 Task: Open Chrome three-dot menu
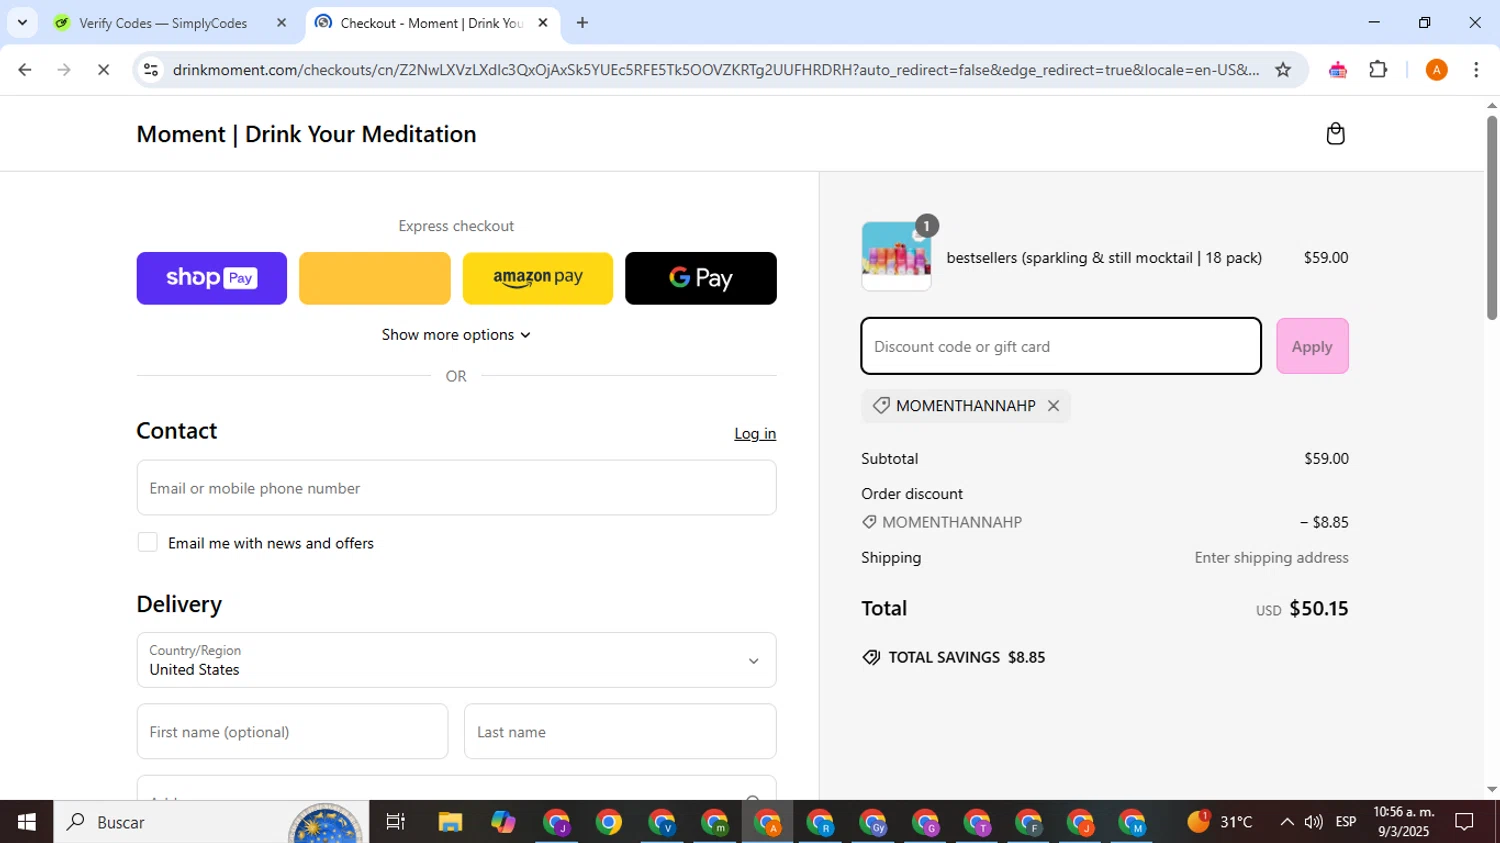coord(1476,70)
